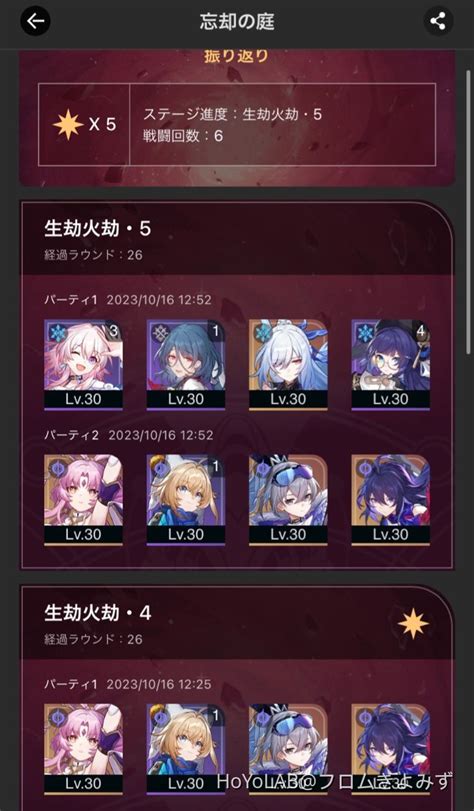Tap the blonde character in stage 5 party 2

(186, 500)
